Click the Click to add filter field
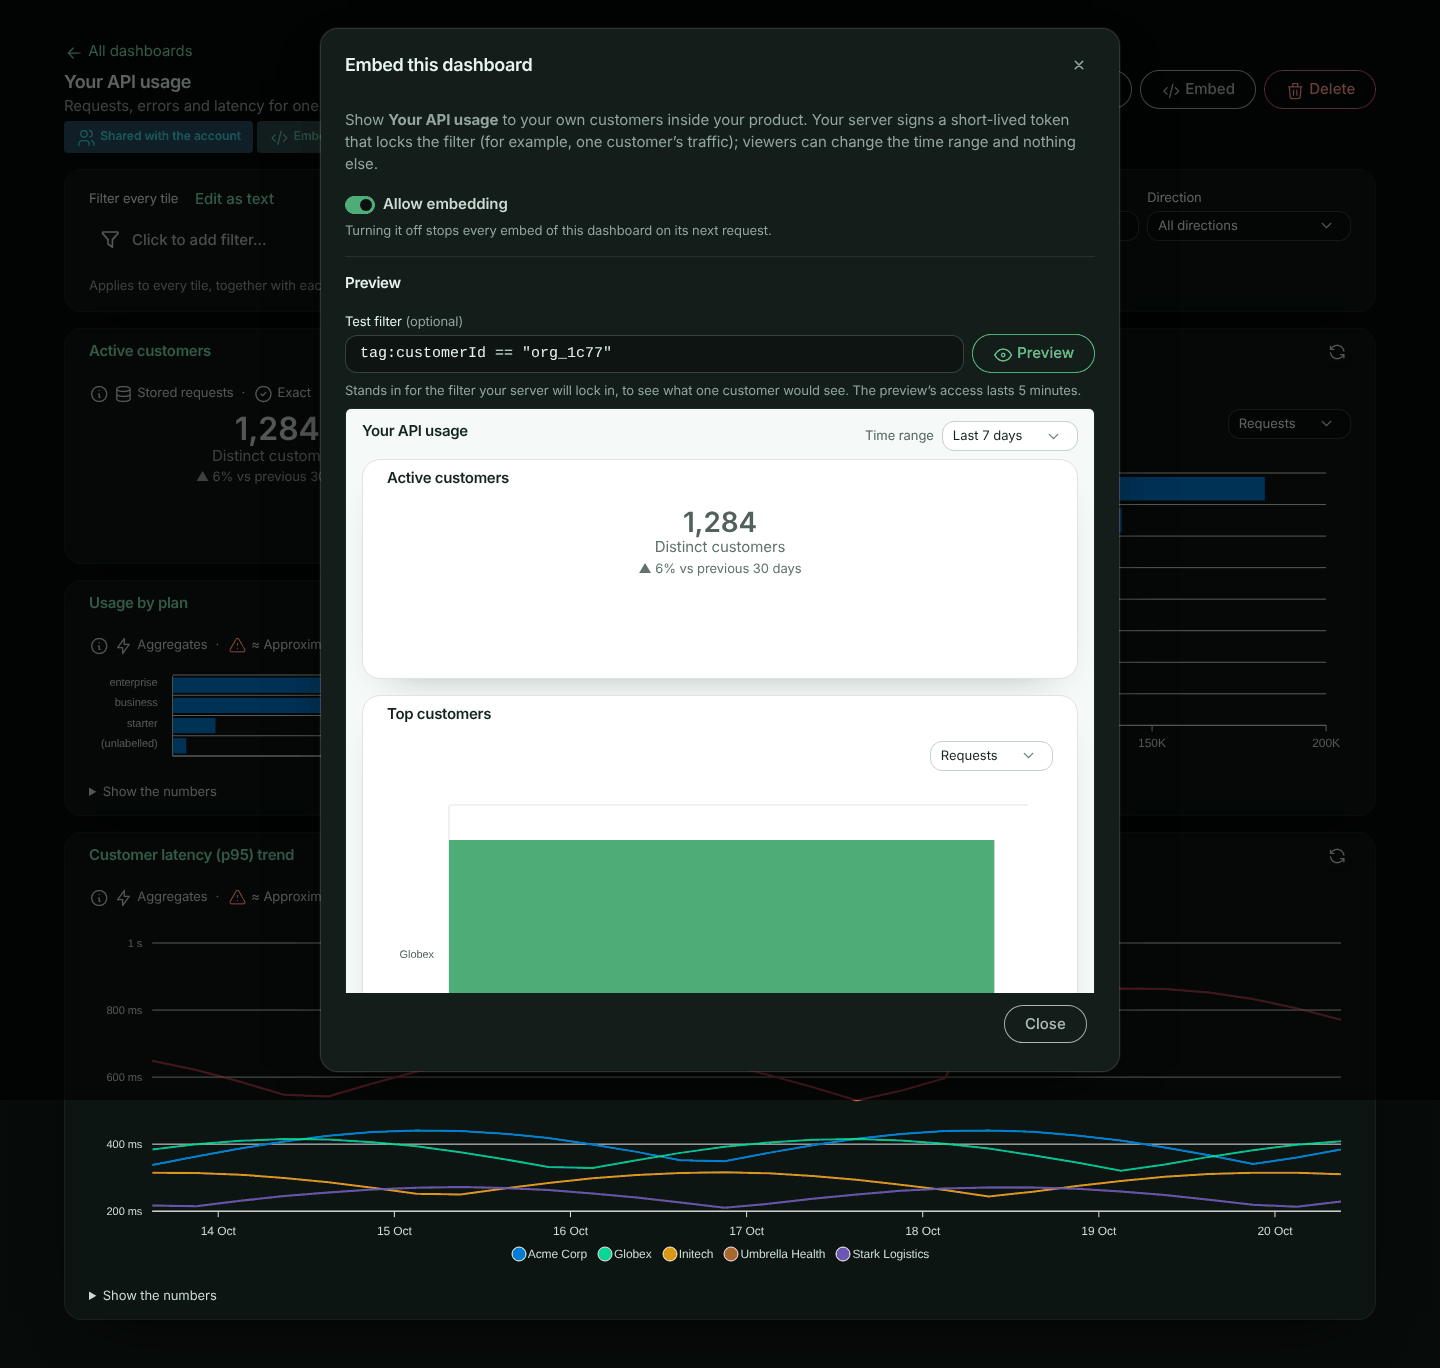This screenshot has width=1440, height=1368. pyautogui.click(x=199, y=240)
